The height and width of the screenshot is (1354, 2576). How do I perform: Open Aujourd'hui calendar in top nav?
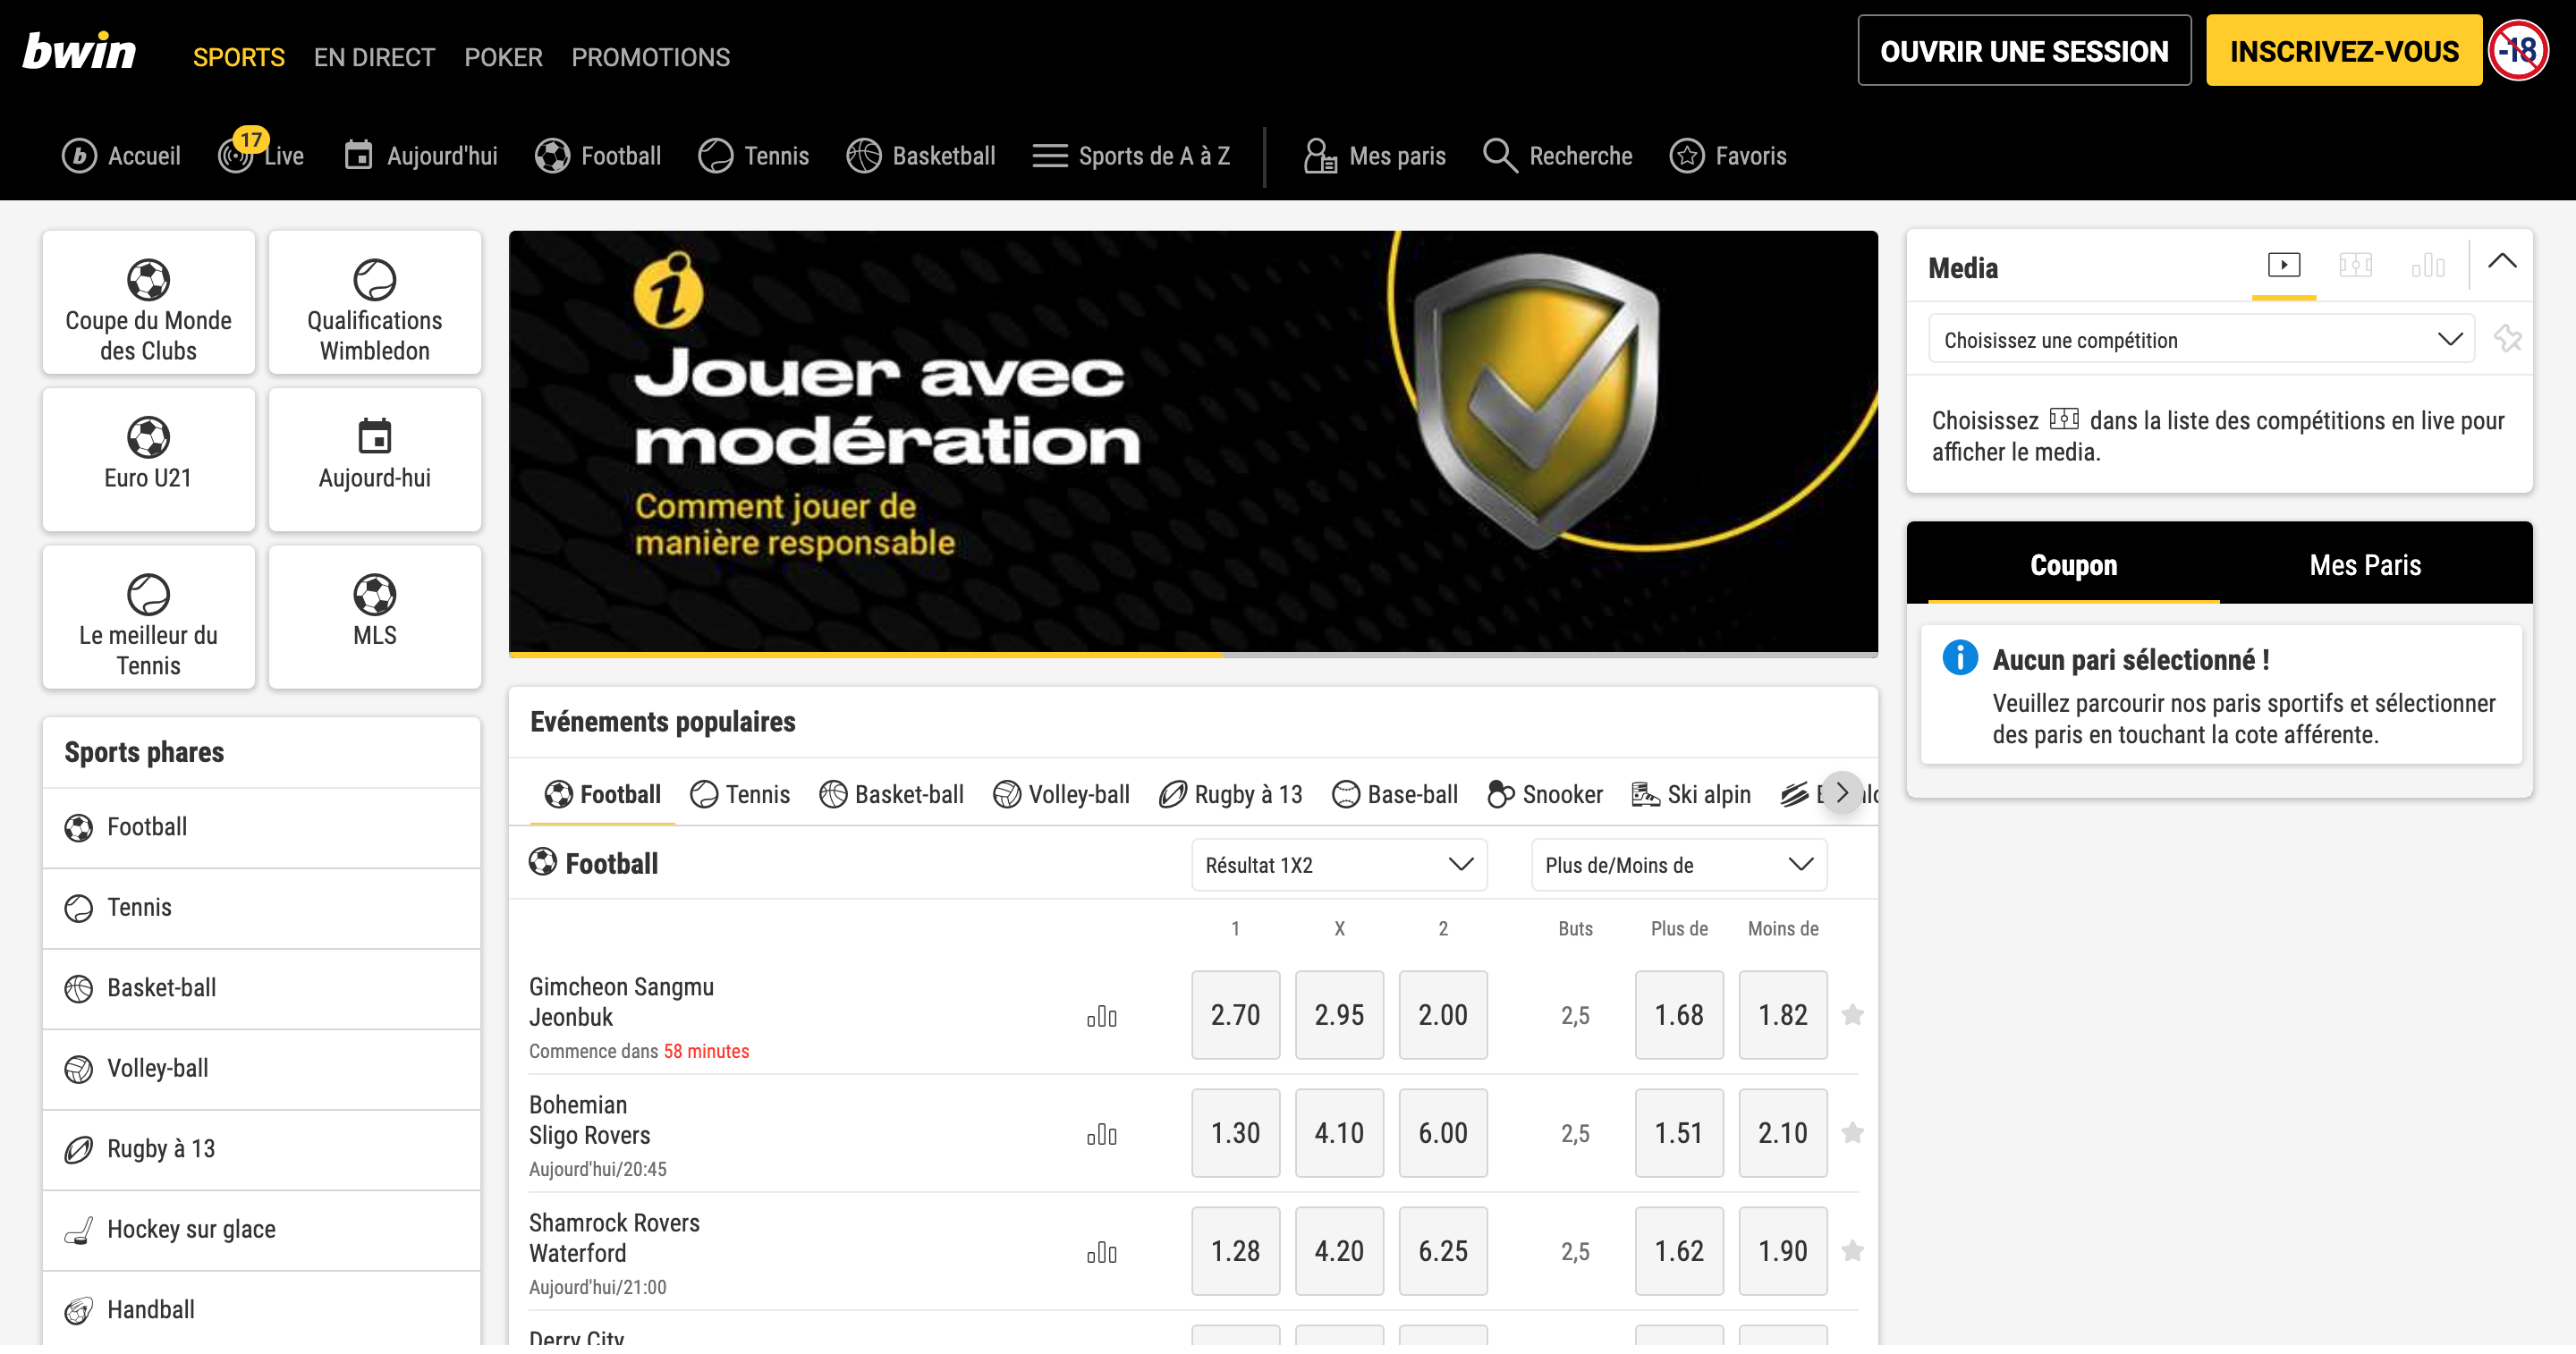point(421,156)
